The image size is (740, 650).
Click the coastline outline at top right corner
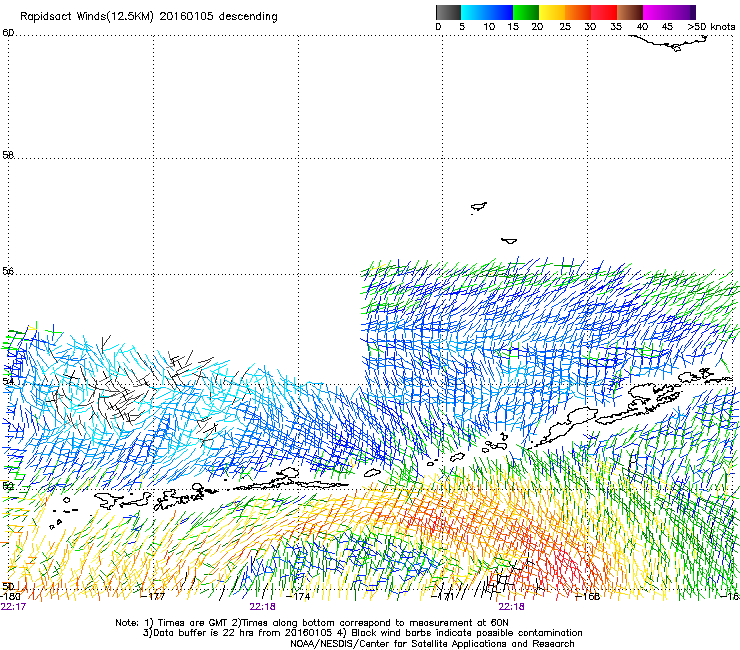pyautogui.click(x=670, y=43)
